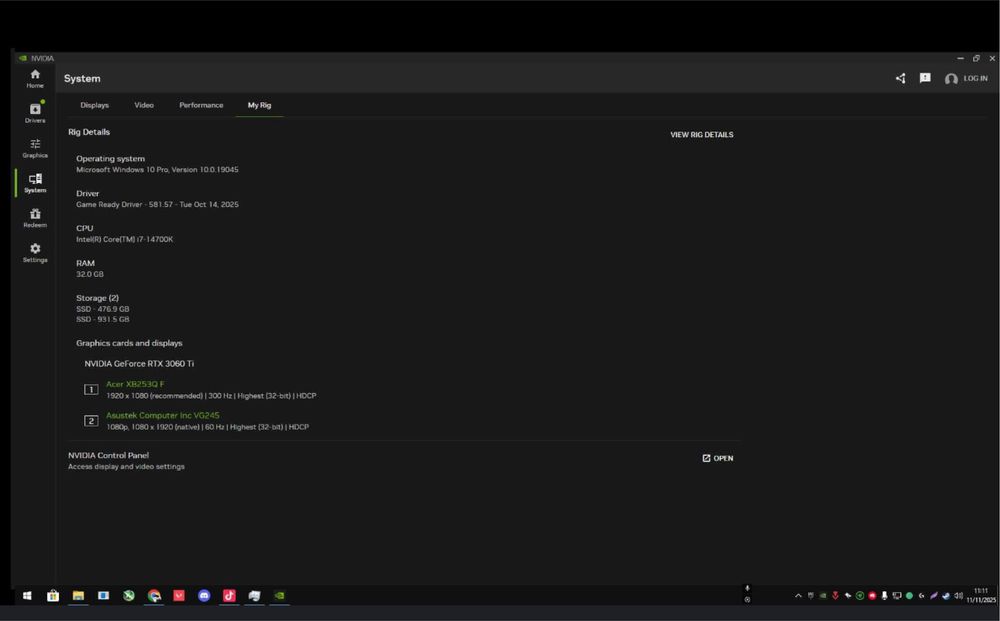1000x621 pixels.
Task: Click the NVIDIA Control Panel label
Action: pos(108,455)
